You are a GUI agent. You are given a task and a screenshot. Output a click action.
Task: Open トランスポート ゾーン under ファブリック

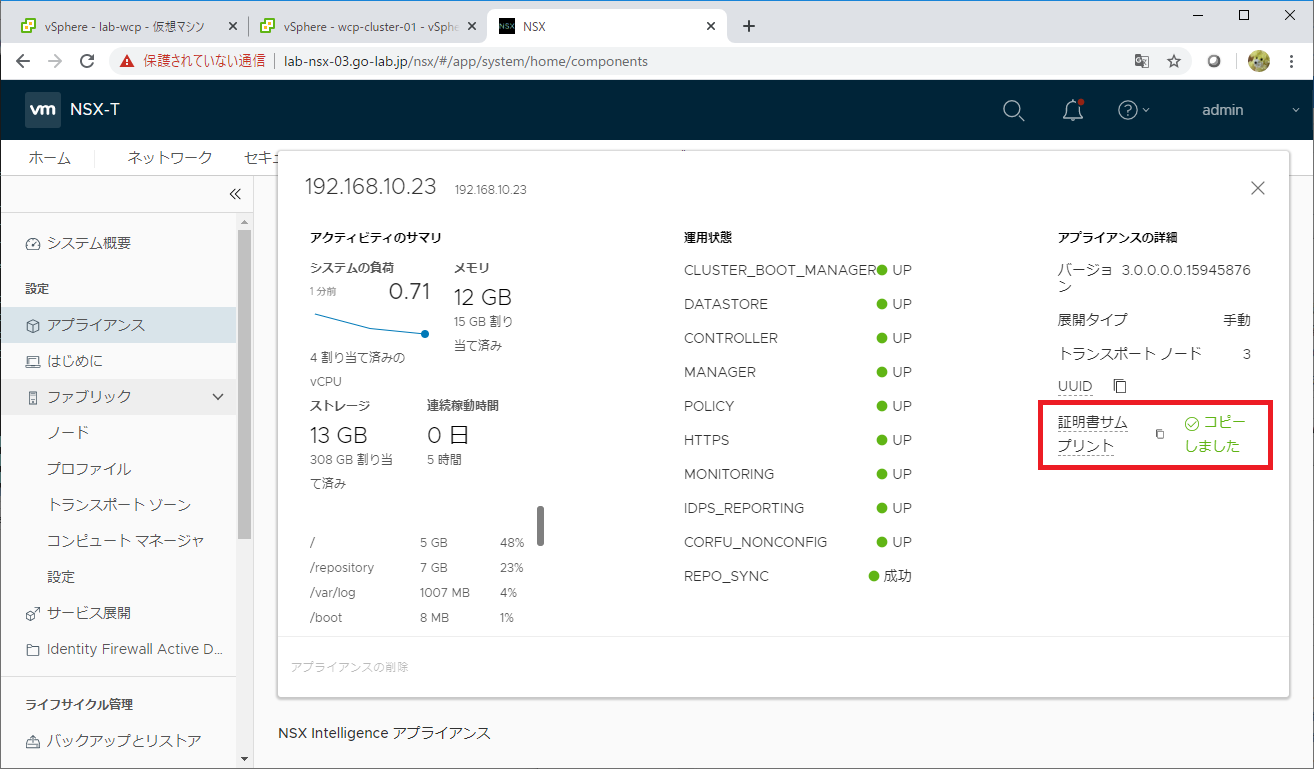tap(119, 505)
